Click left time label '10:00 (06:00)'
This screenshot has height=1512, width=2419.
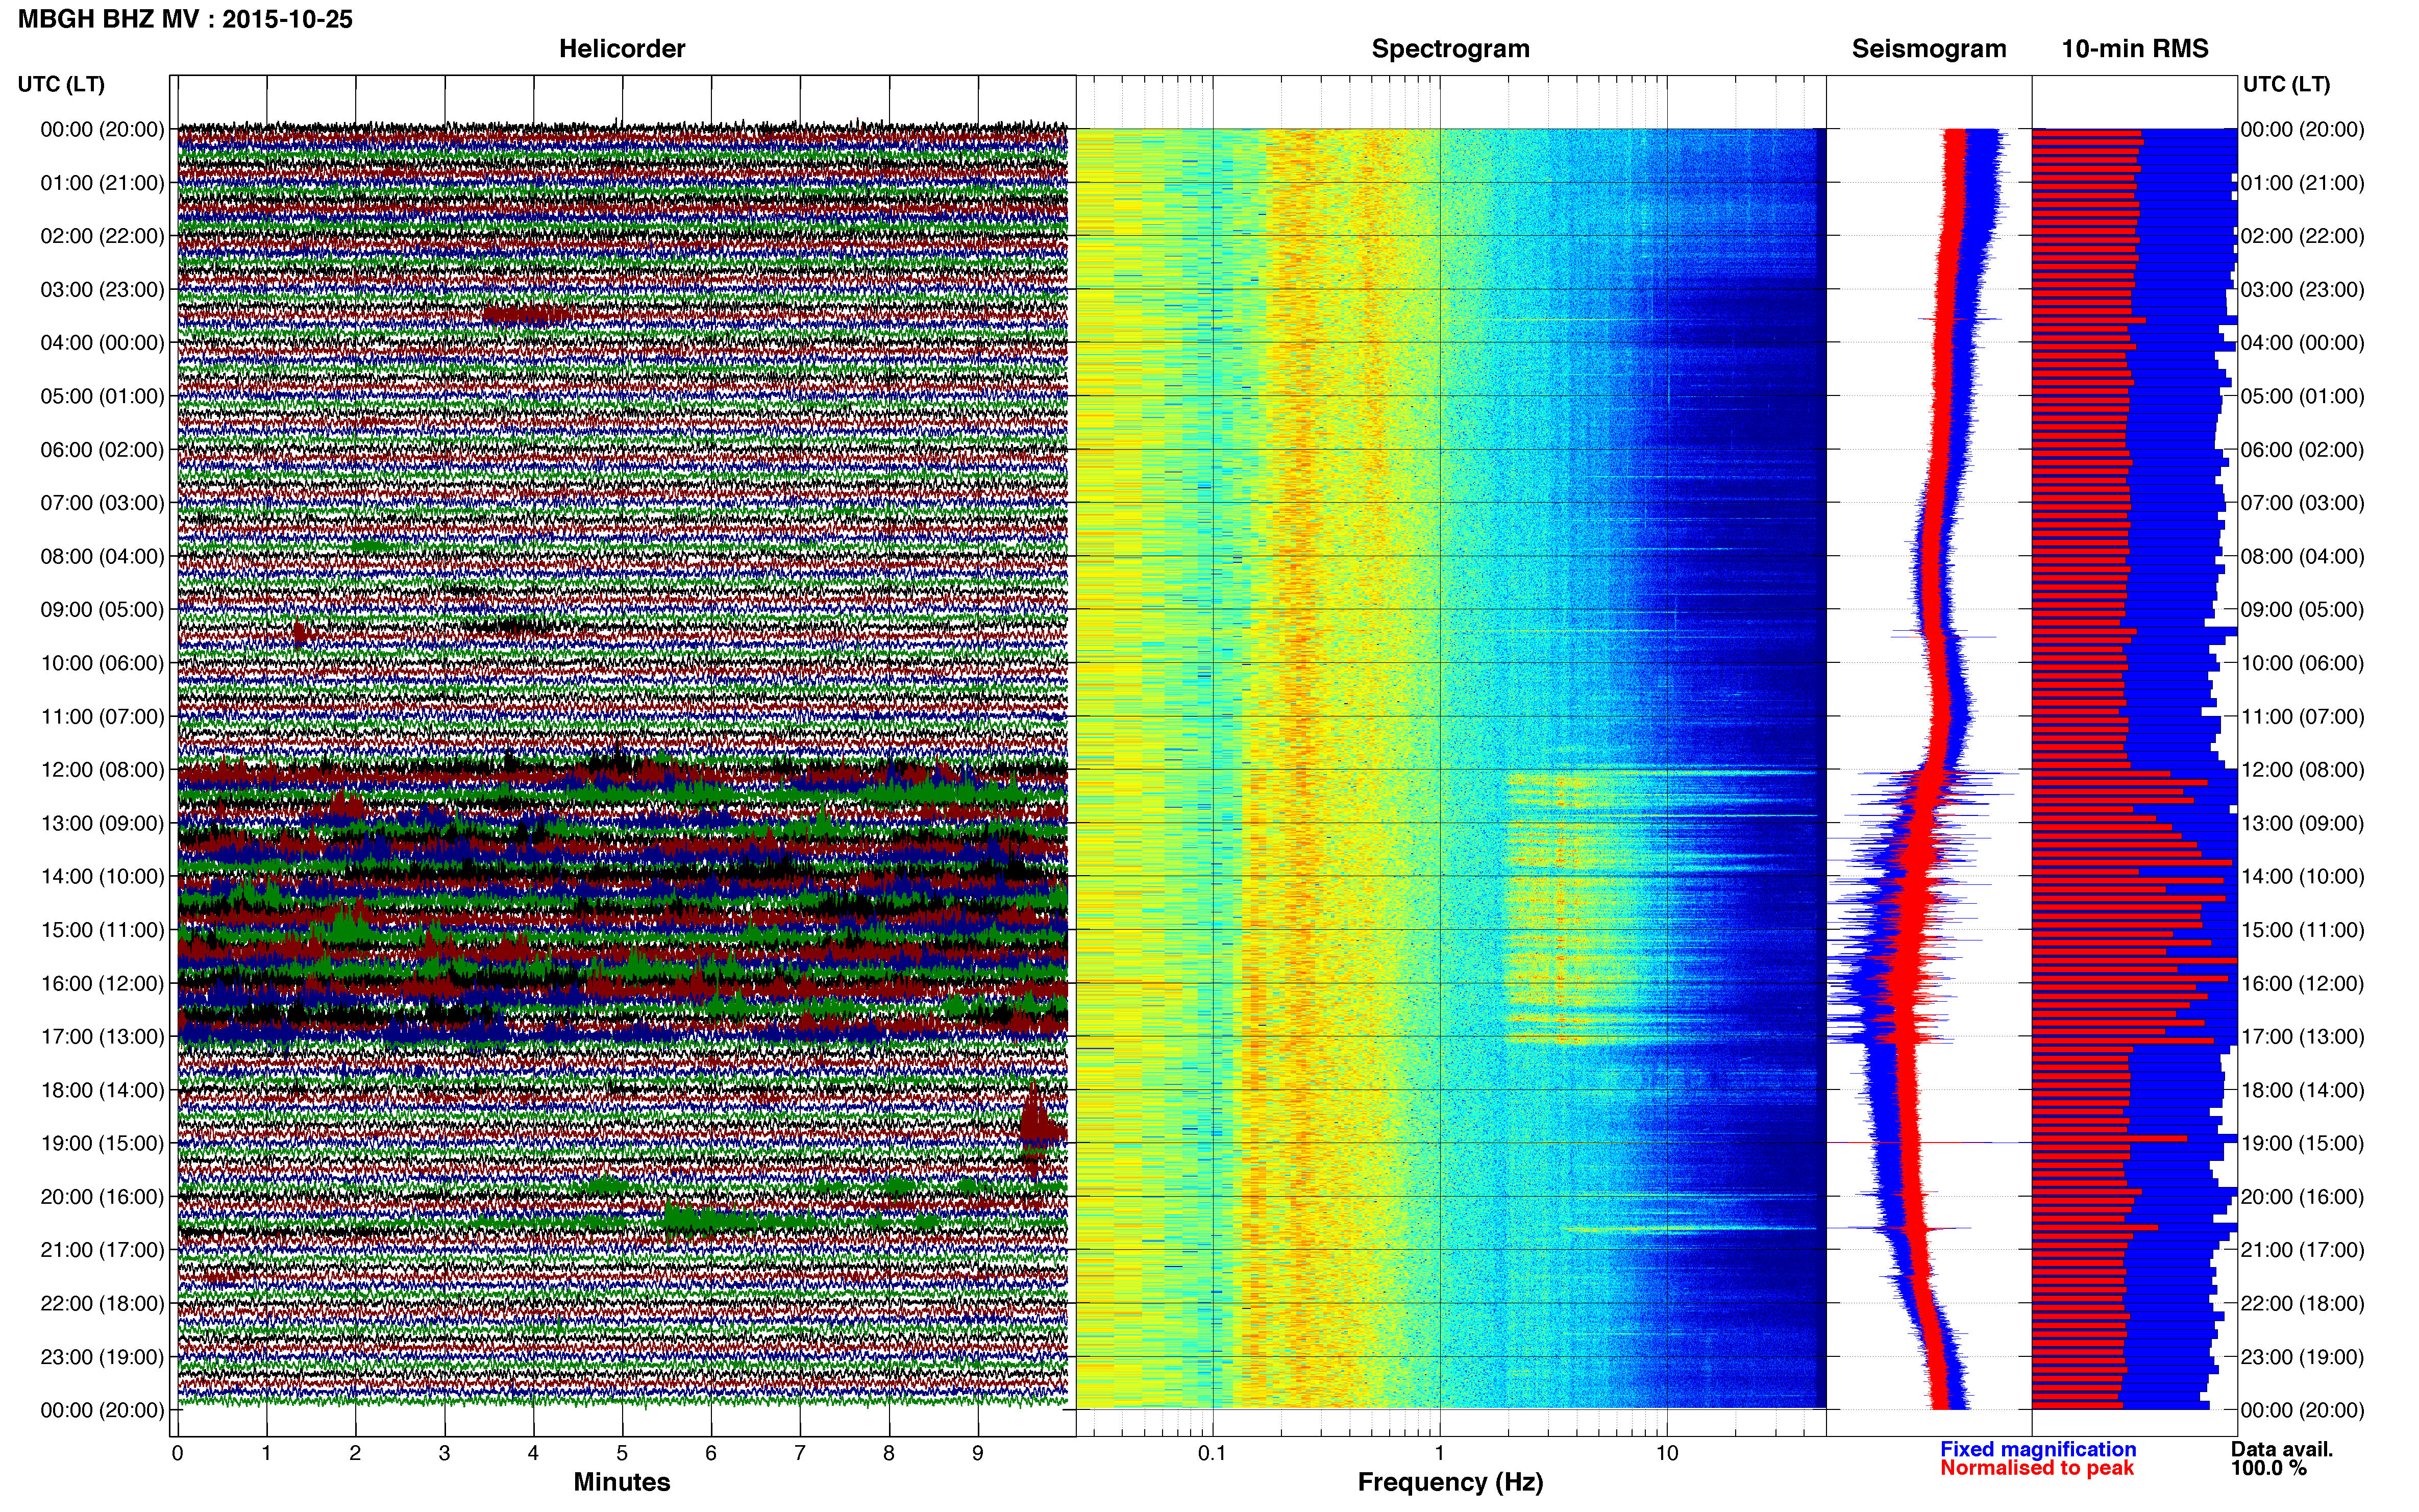(x=102, y=663)
